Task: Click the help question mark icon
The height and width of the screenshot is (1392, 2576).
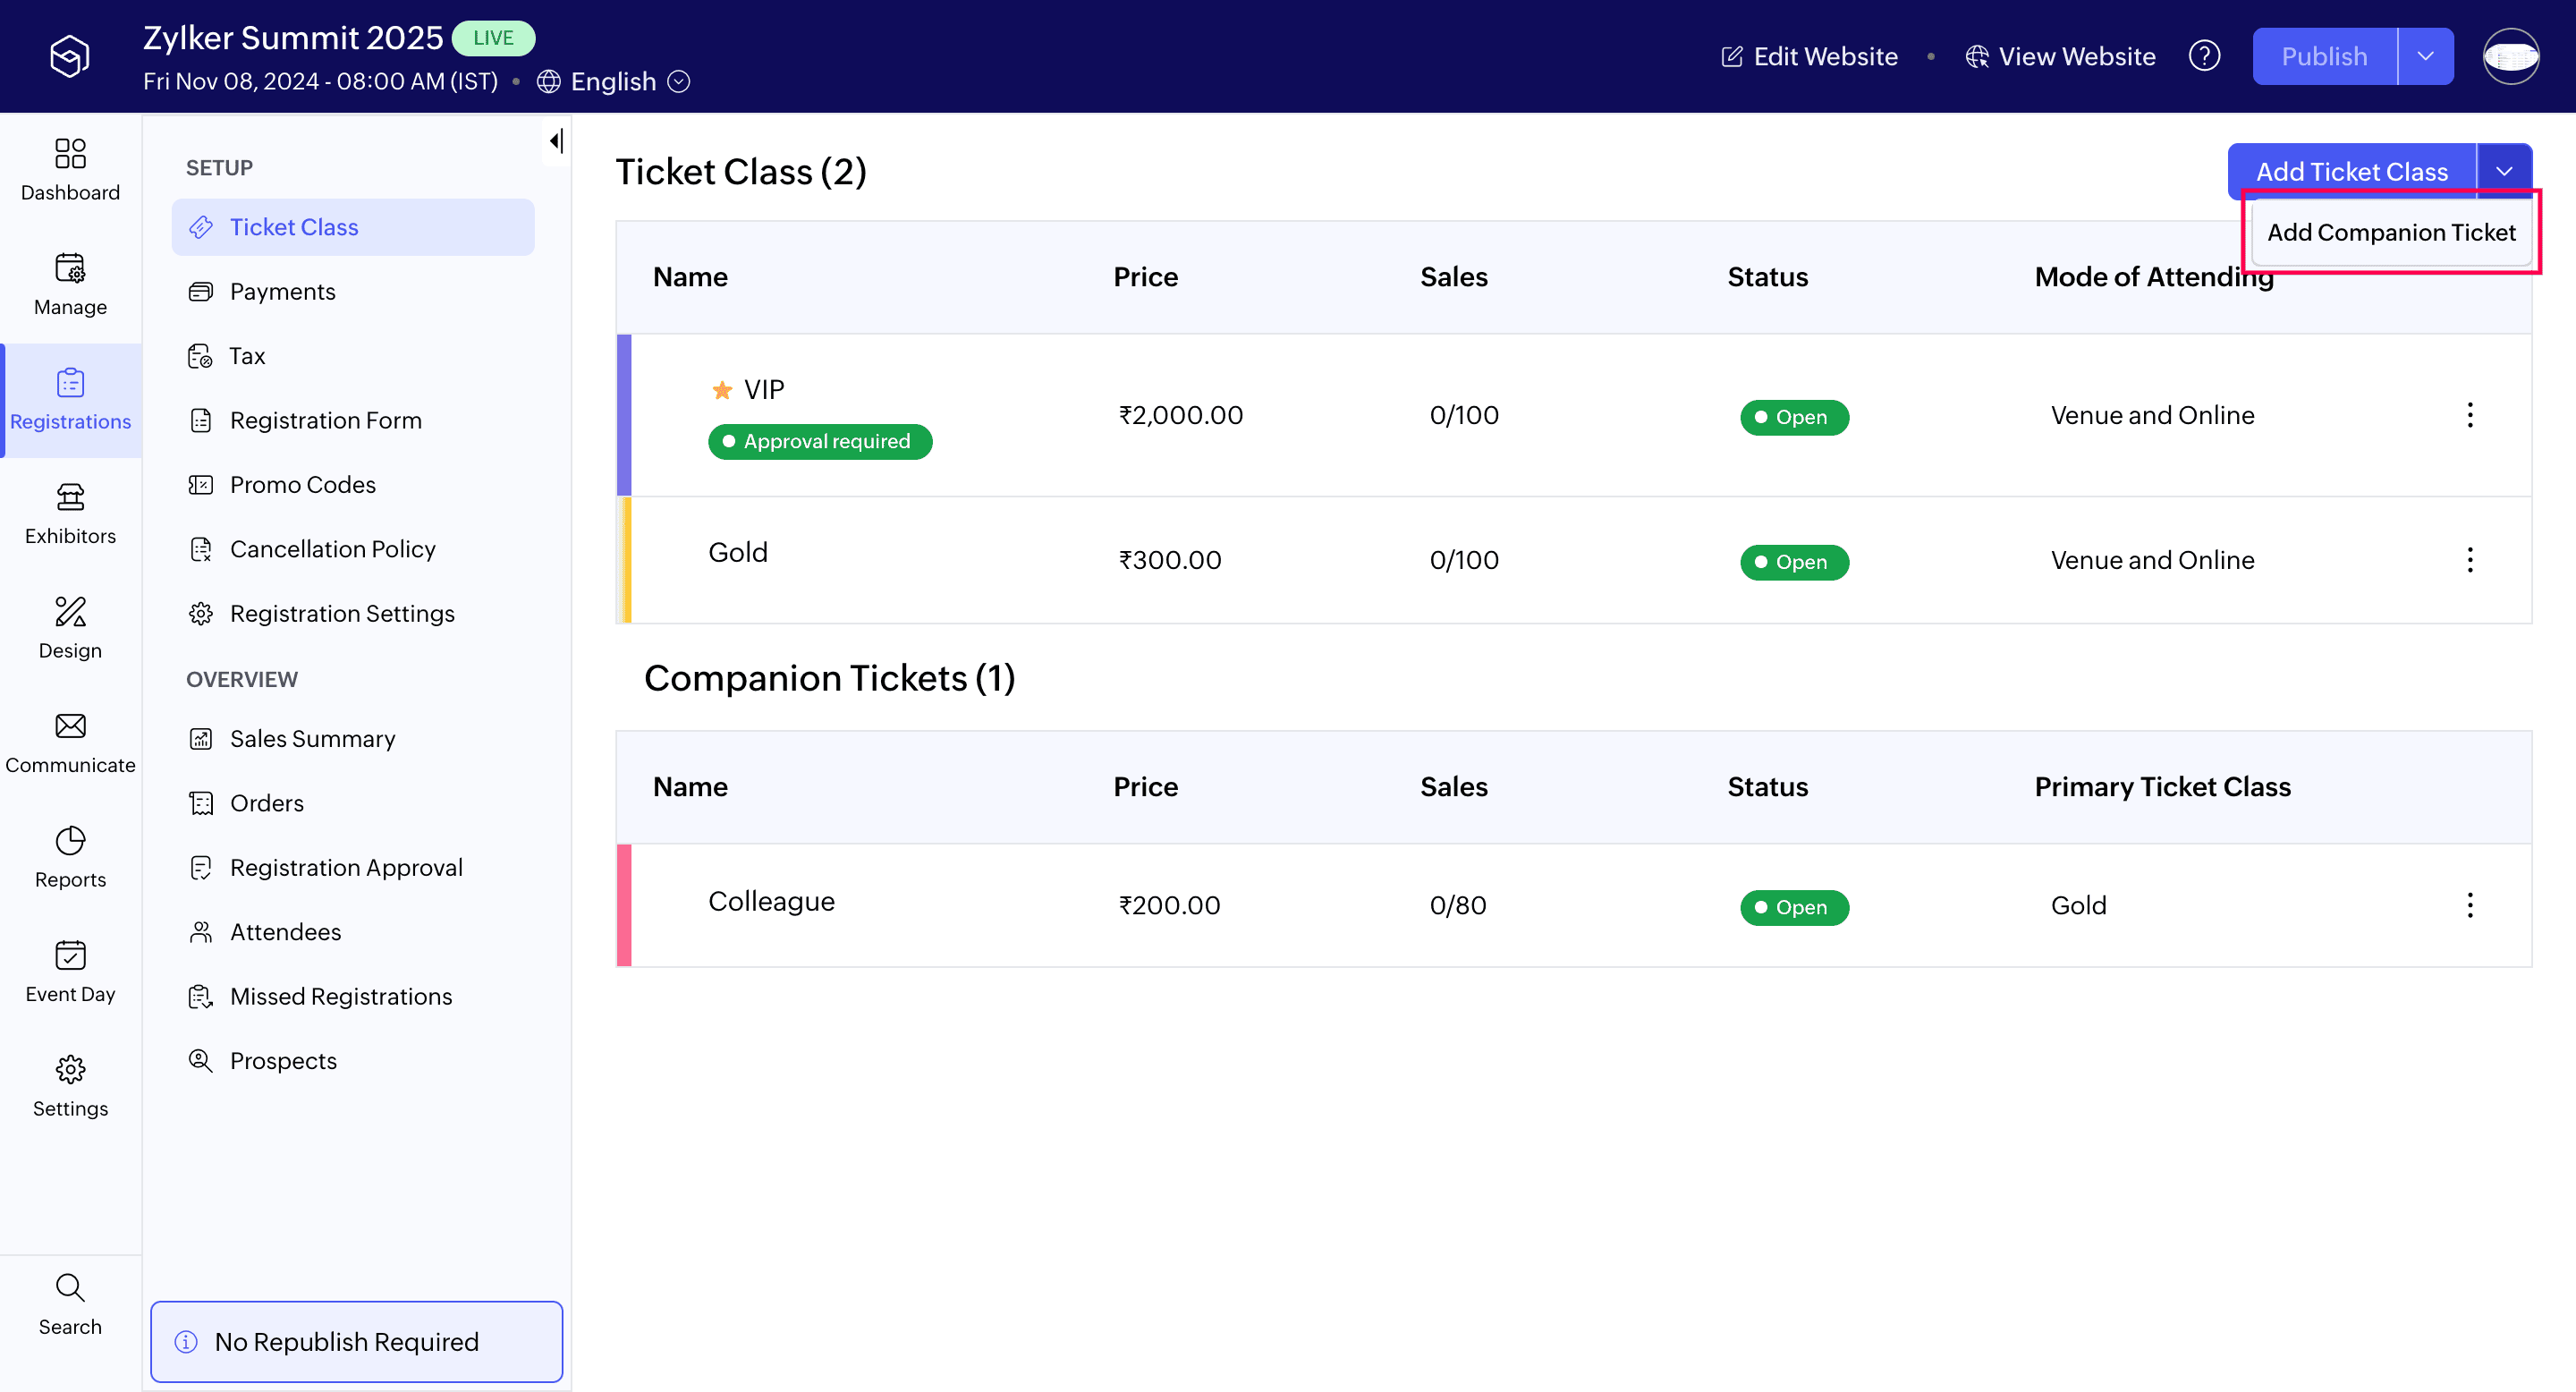Action: pyautogui.click(x=2204, y=56)
